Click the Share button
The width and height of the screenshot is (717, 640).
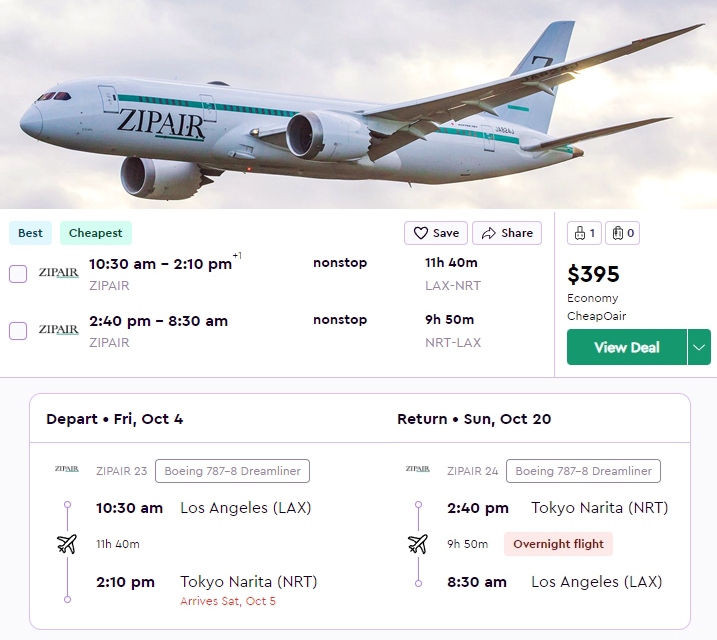coord(507,233)
